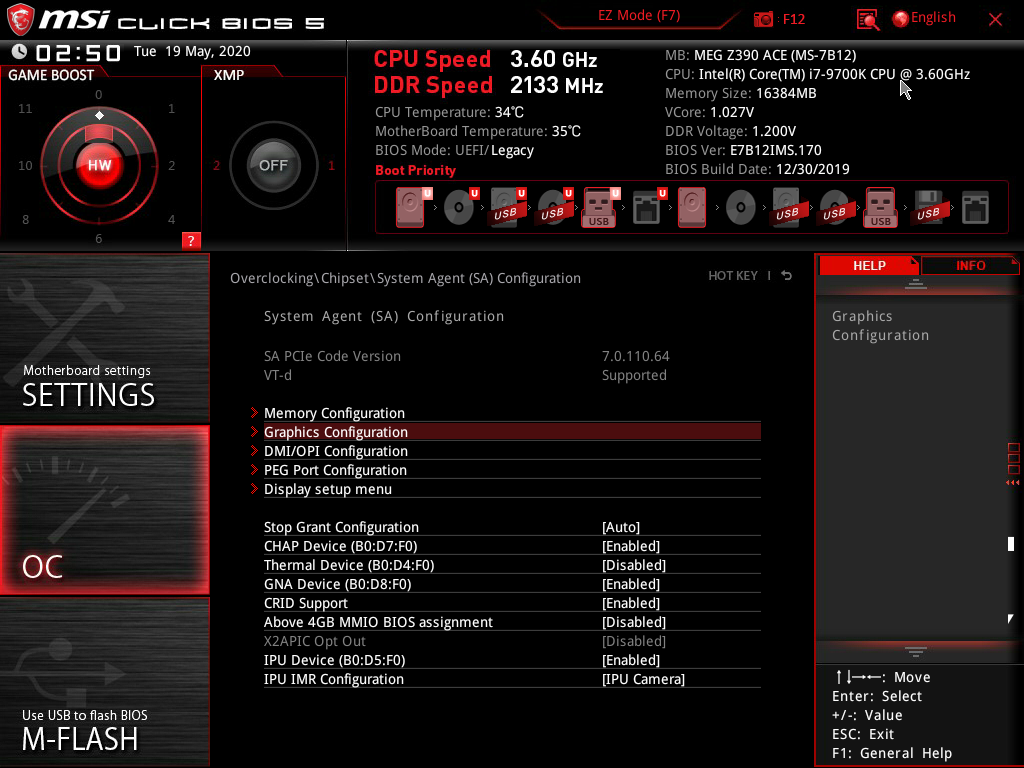Screen dimensions: 1024x768
Task: Toggle CHAP Device [Enabled] value
Action: (x=631, y=546)
